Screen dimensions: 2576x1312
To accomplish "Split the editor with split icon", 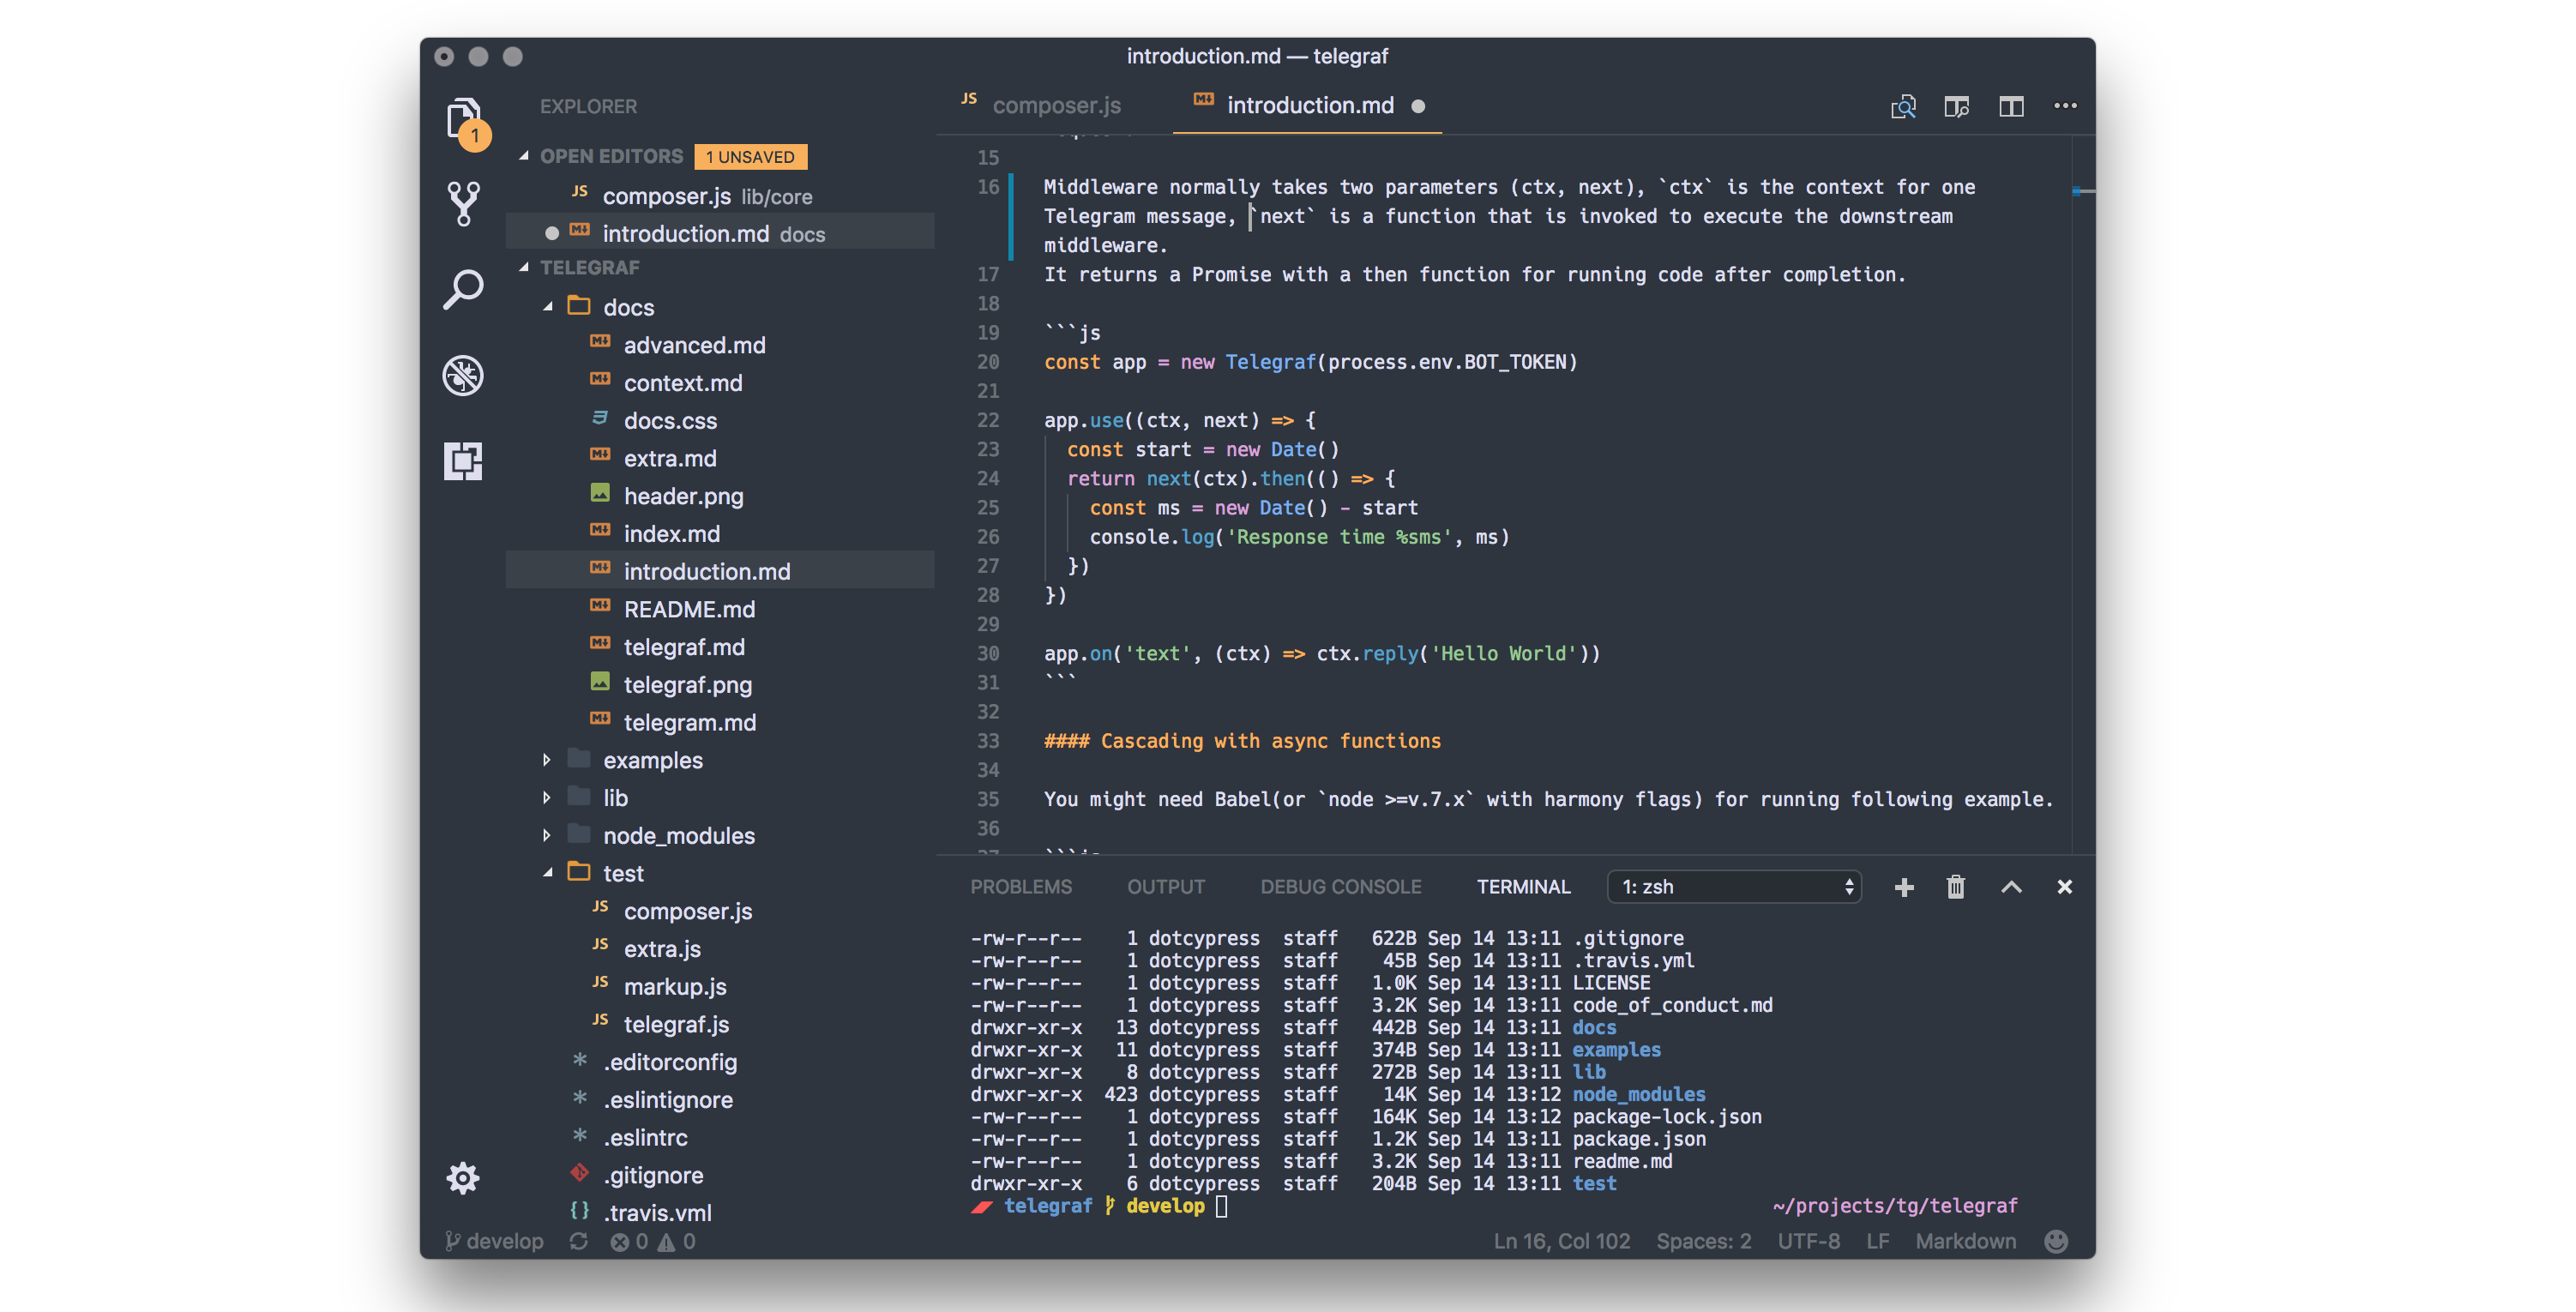I will [2011, 106].
